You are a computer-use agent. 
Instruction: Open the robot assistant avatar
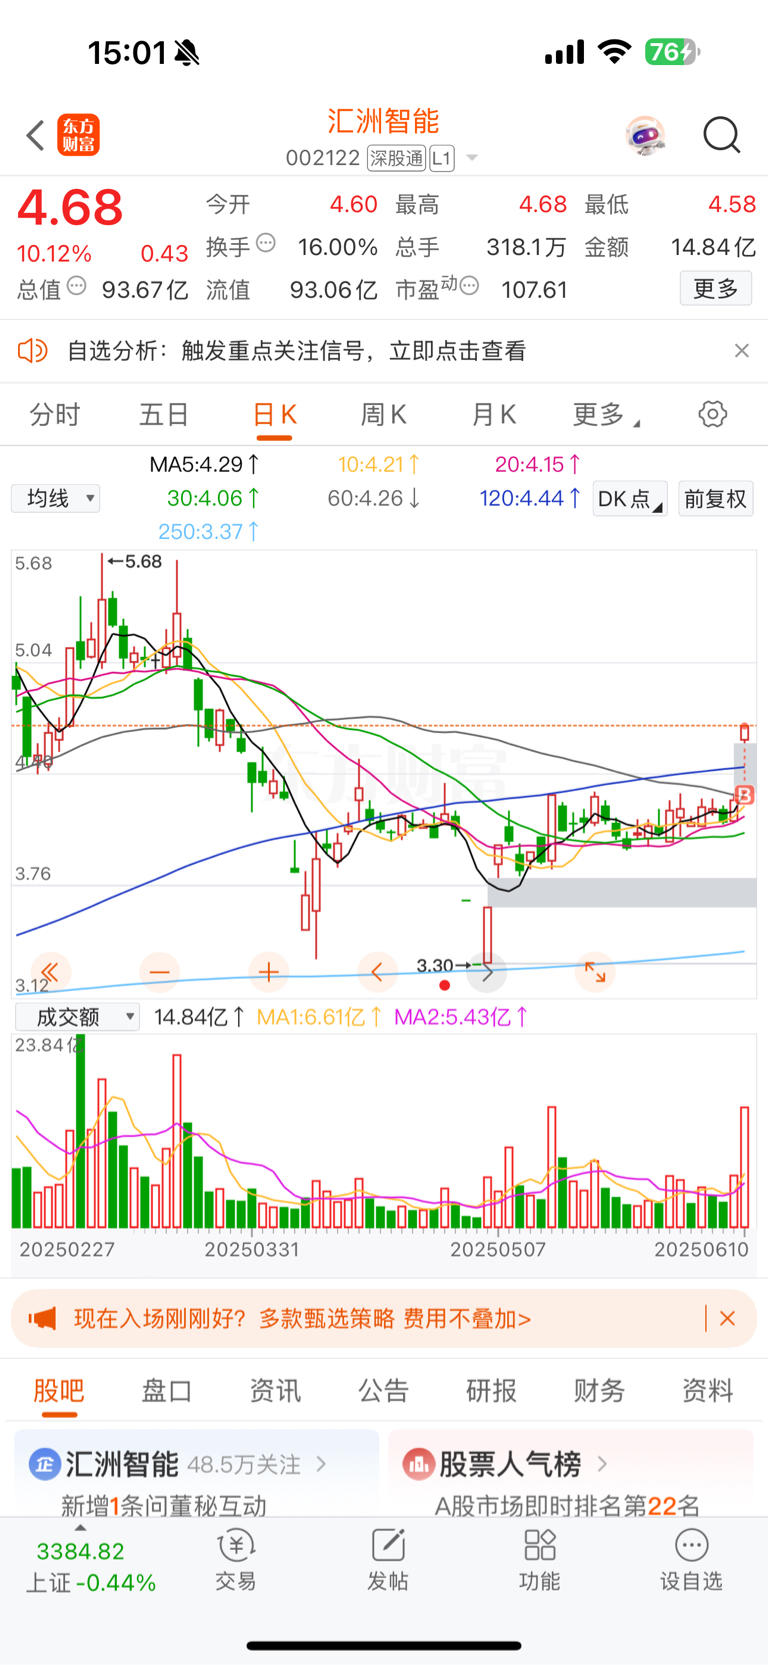[x=646, y=135]
